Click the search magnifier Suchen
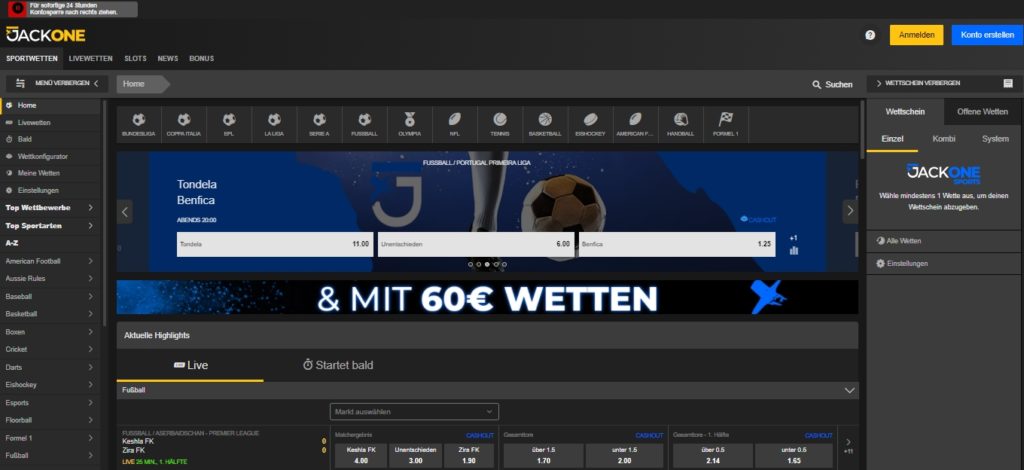The width and height of the screenshot is (1024, 470). (x=832, y=84)
